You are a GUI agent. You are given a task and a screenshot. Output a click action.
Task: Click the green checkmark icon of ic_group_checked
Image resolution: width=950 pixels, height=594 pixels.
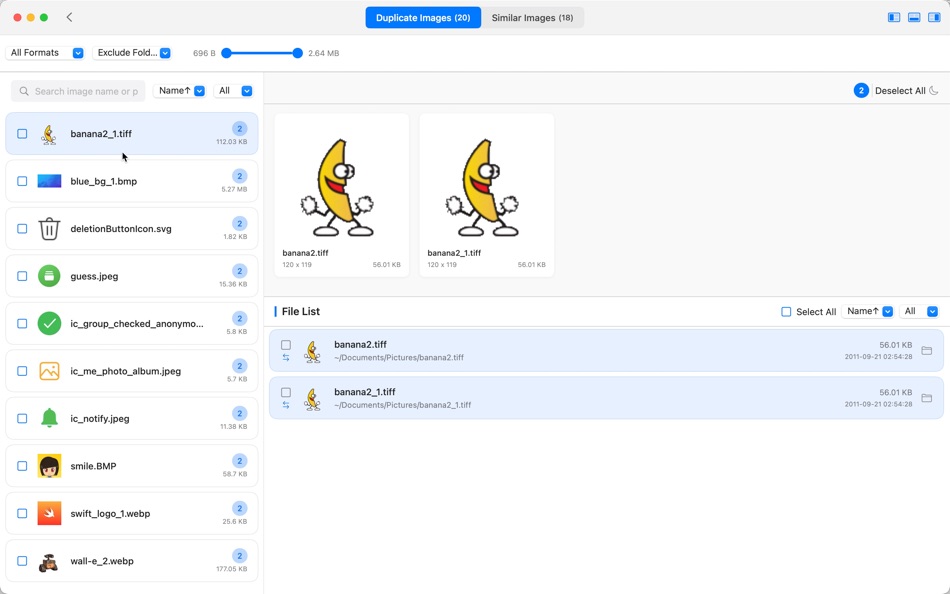point(49,323)
